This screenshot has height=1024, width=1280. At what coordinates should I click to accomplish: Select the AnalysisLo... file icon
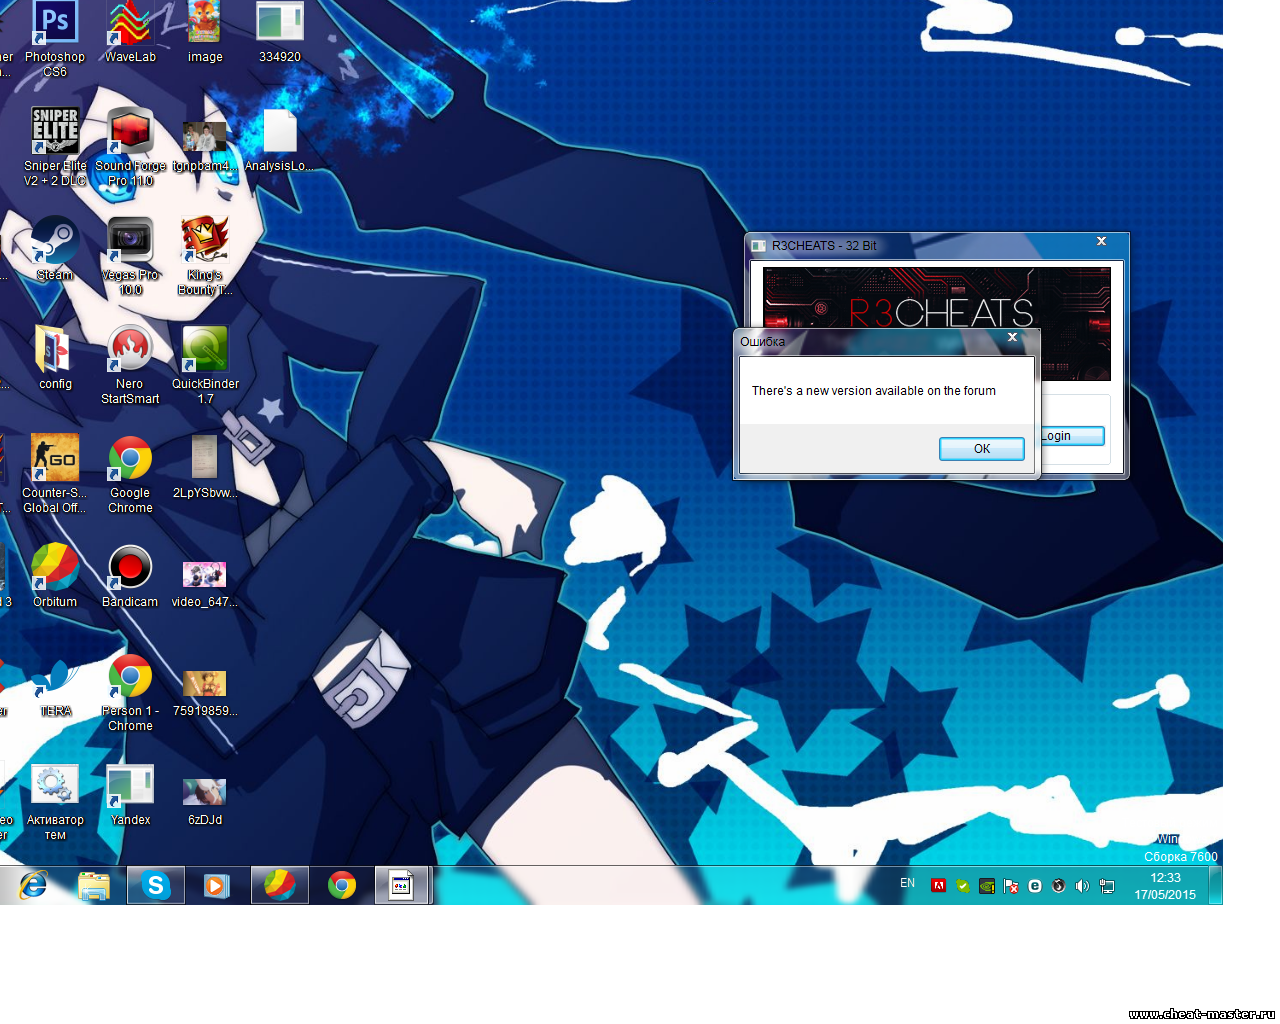pyautogui.click(x=280, y=140)
